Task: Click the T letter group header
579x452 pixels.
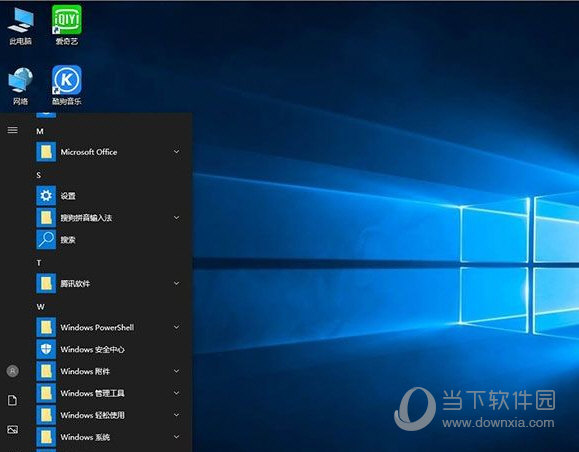Action: point(39,263)
